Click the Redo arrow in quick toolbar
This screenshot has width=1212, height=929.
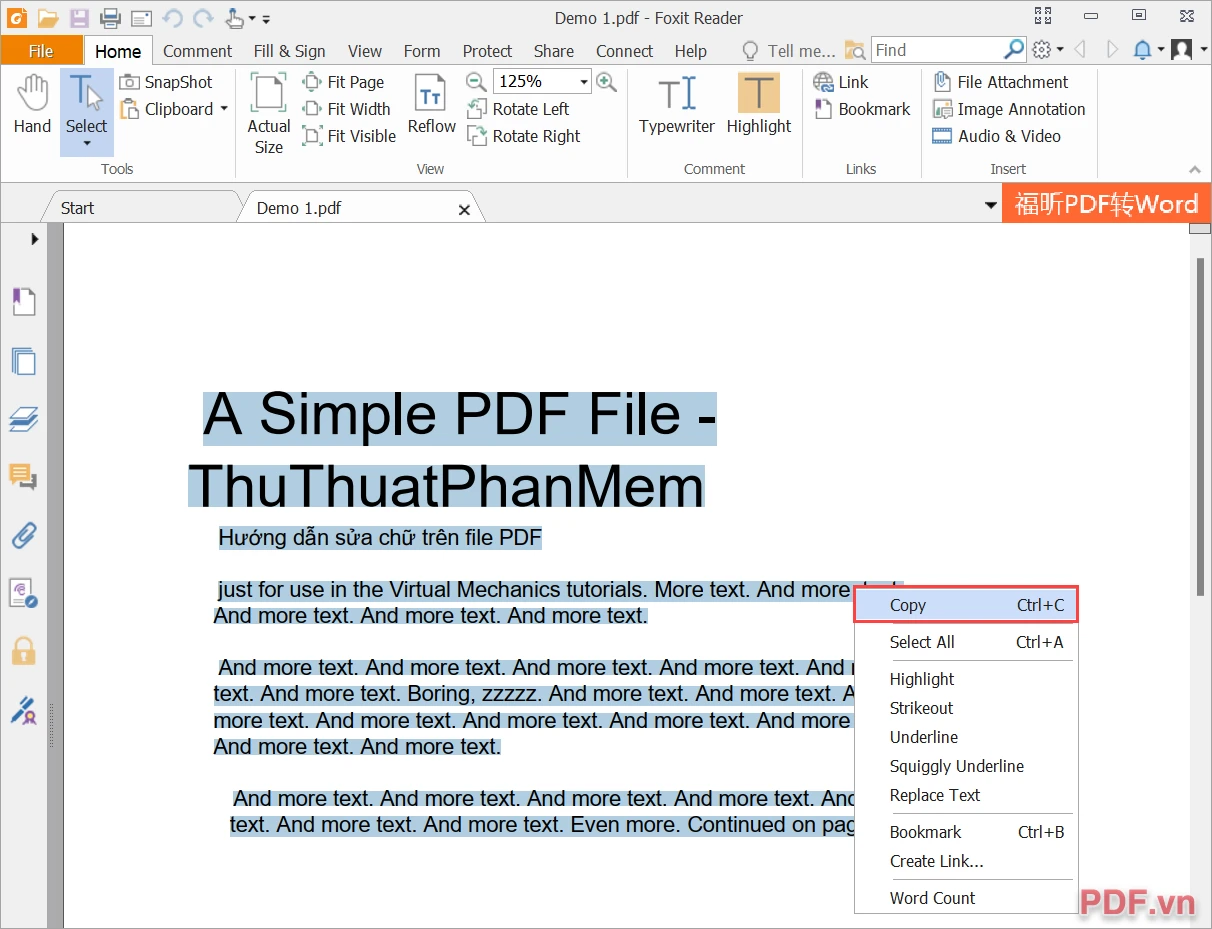coord(203,18)
